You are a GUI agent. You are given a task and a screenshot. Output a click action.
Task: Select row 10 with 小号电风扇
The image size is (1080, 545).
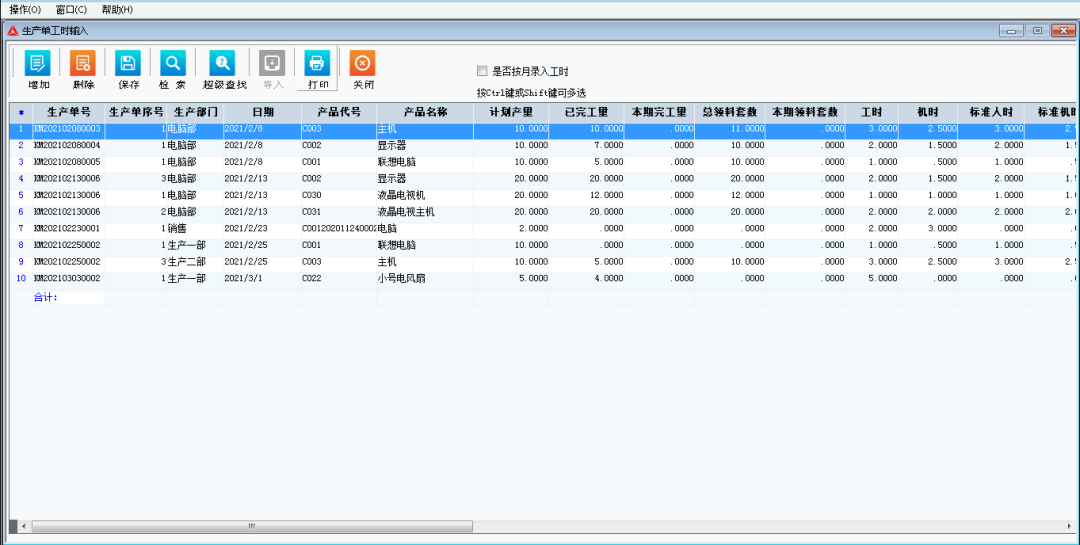coord(424,278)
